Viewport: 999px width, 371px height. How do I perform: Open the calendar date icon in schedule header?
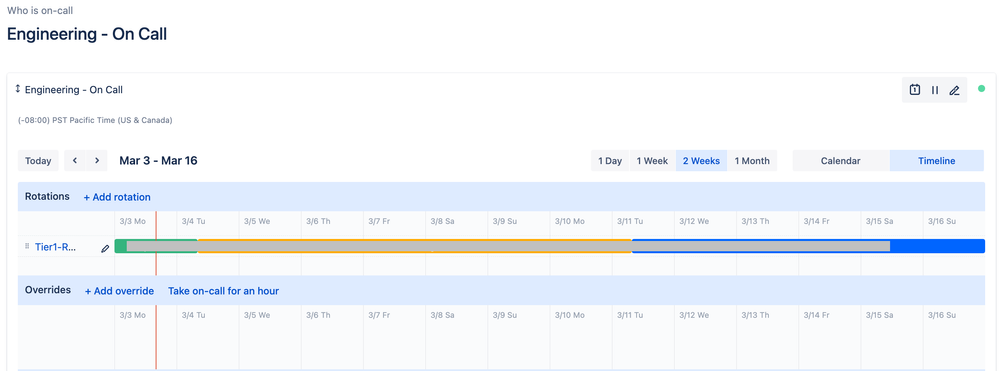(x=914, y=90)
